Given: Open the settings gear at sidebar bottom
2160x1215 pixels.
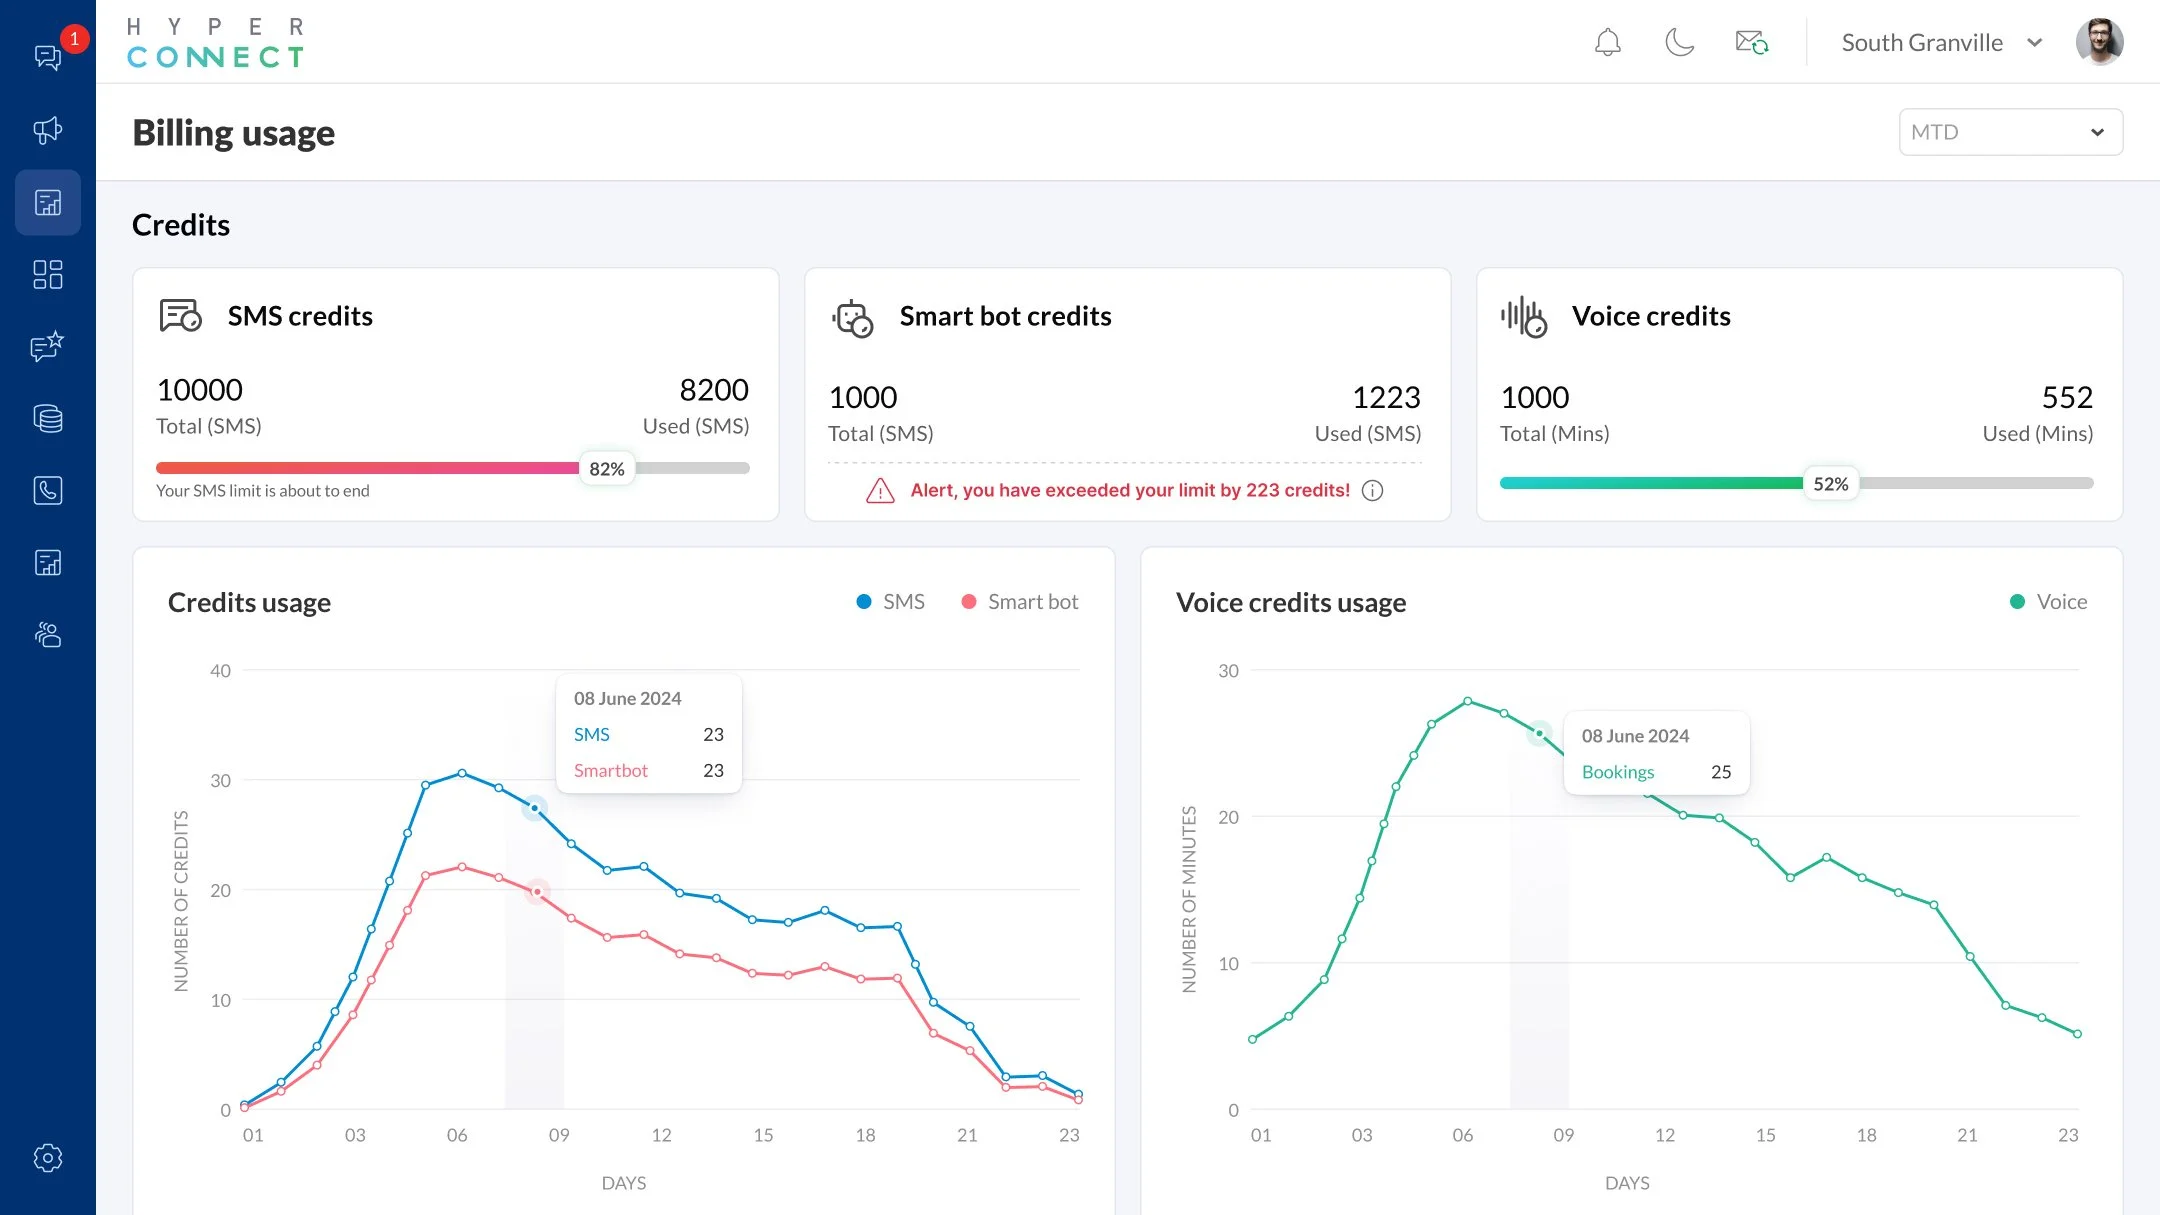Looking at the screenshot, I should click(47, 1158).
